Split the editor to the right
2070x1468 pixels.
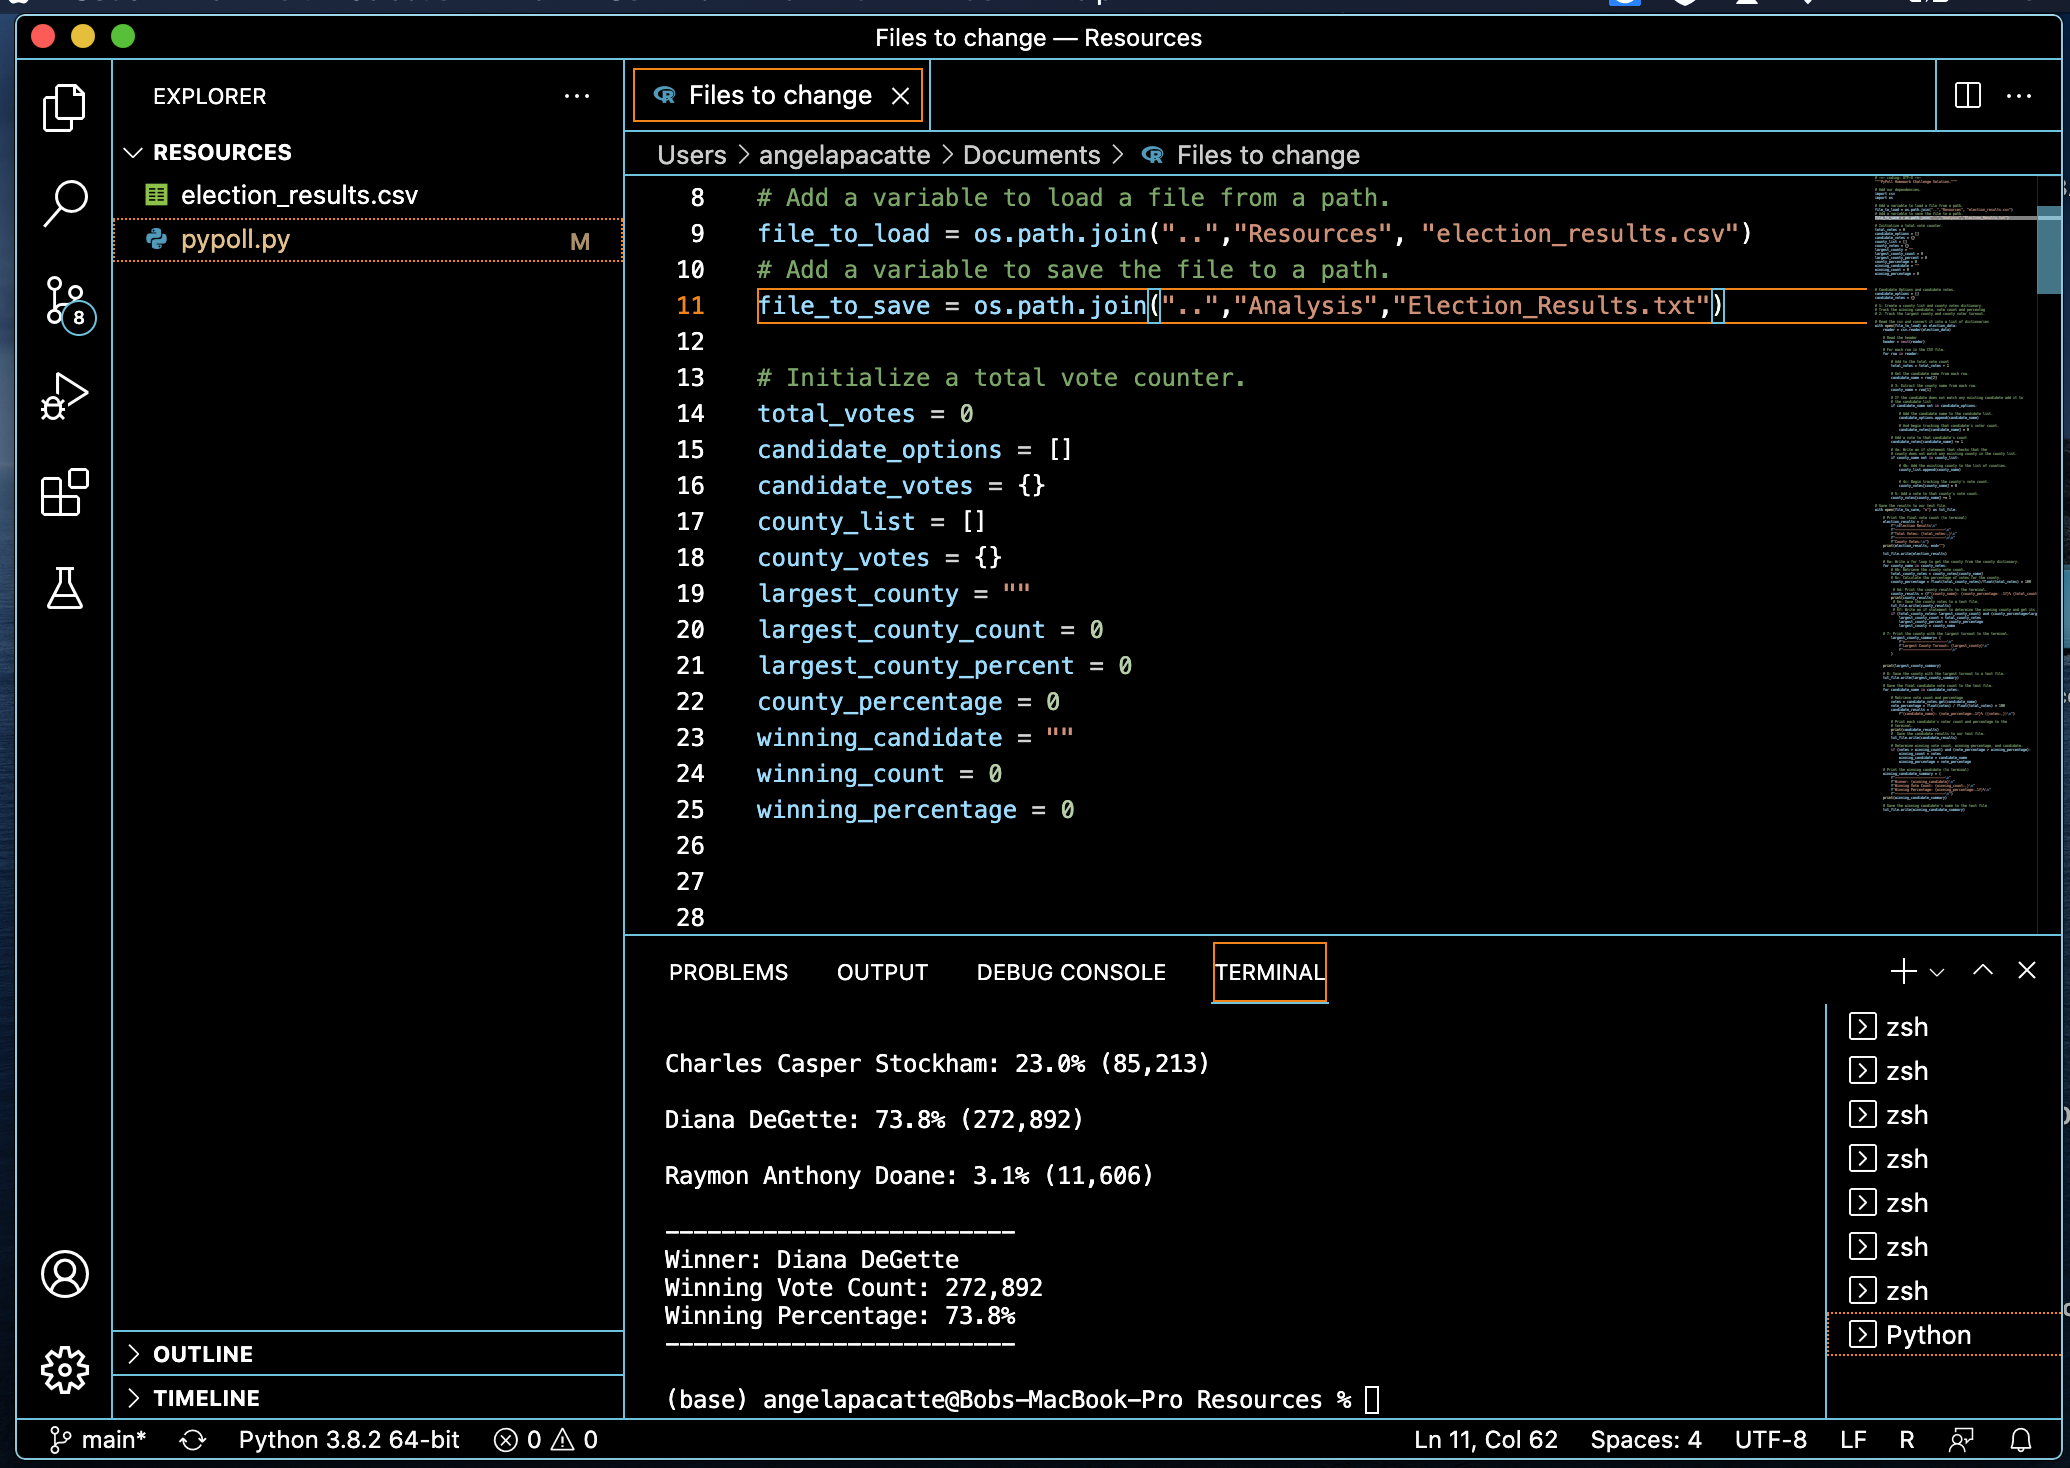click(1967, 96)
